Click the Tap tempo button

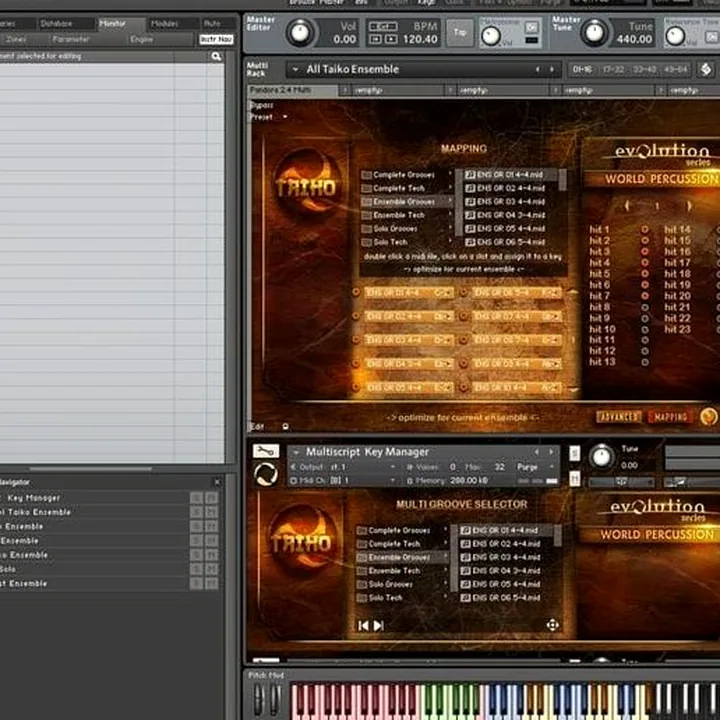(460, 32)
